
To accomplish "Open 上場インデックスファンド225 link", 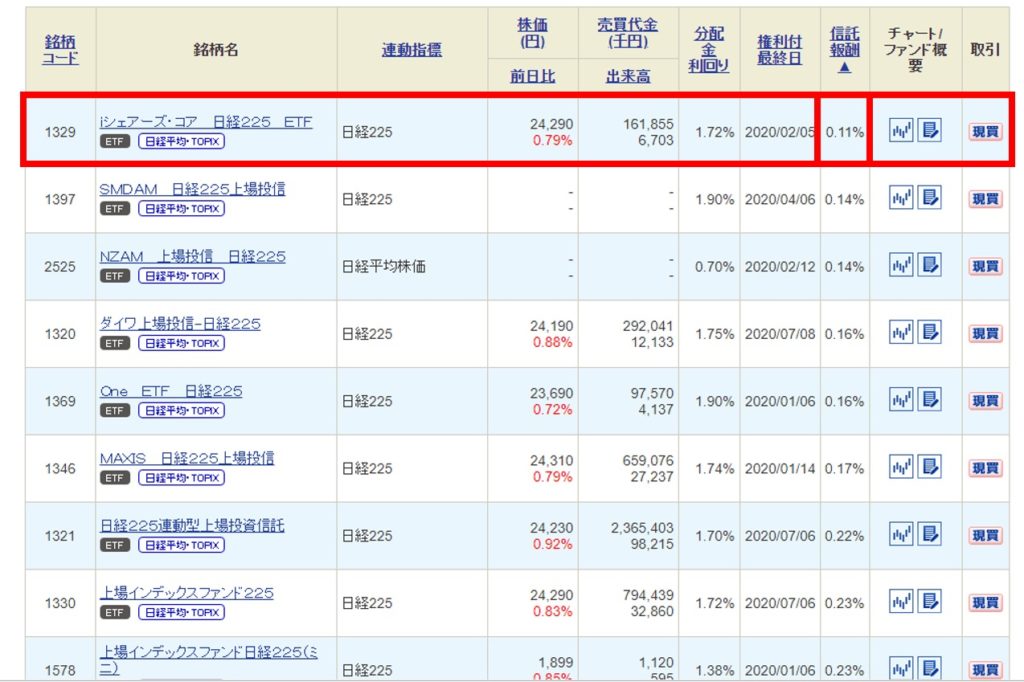I will (186, 593).
